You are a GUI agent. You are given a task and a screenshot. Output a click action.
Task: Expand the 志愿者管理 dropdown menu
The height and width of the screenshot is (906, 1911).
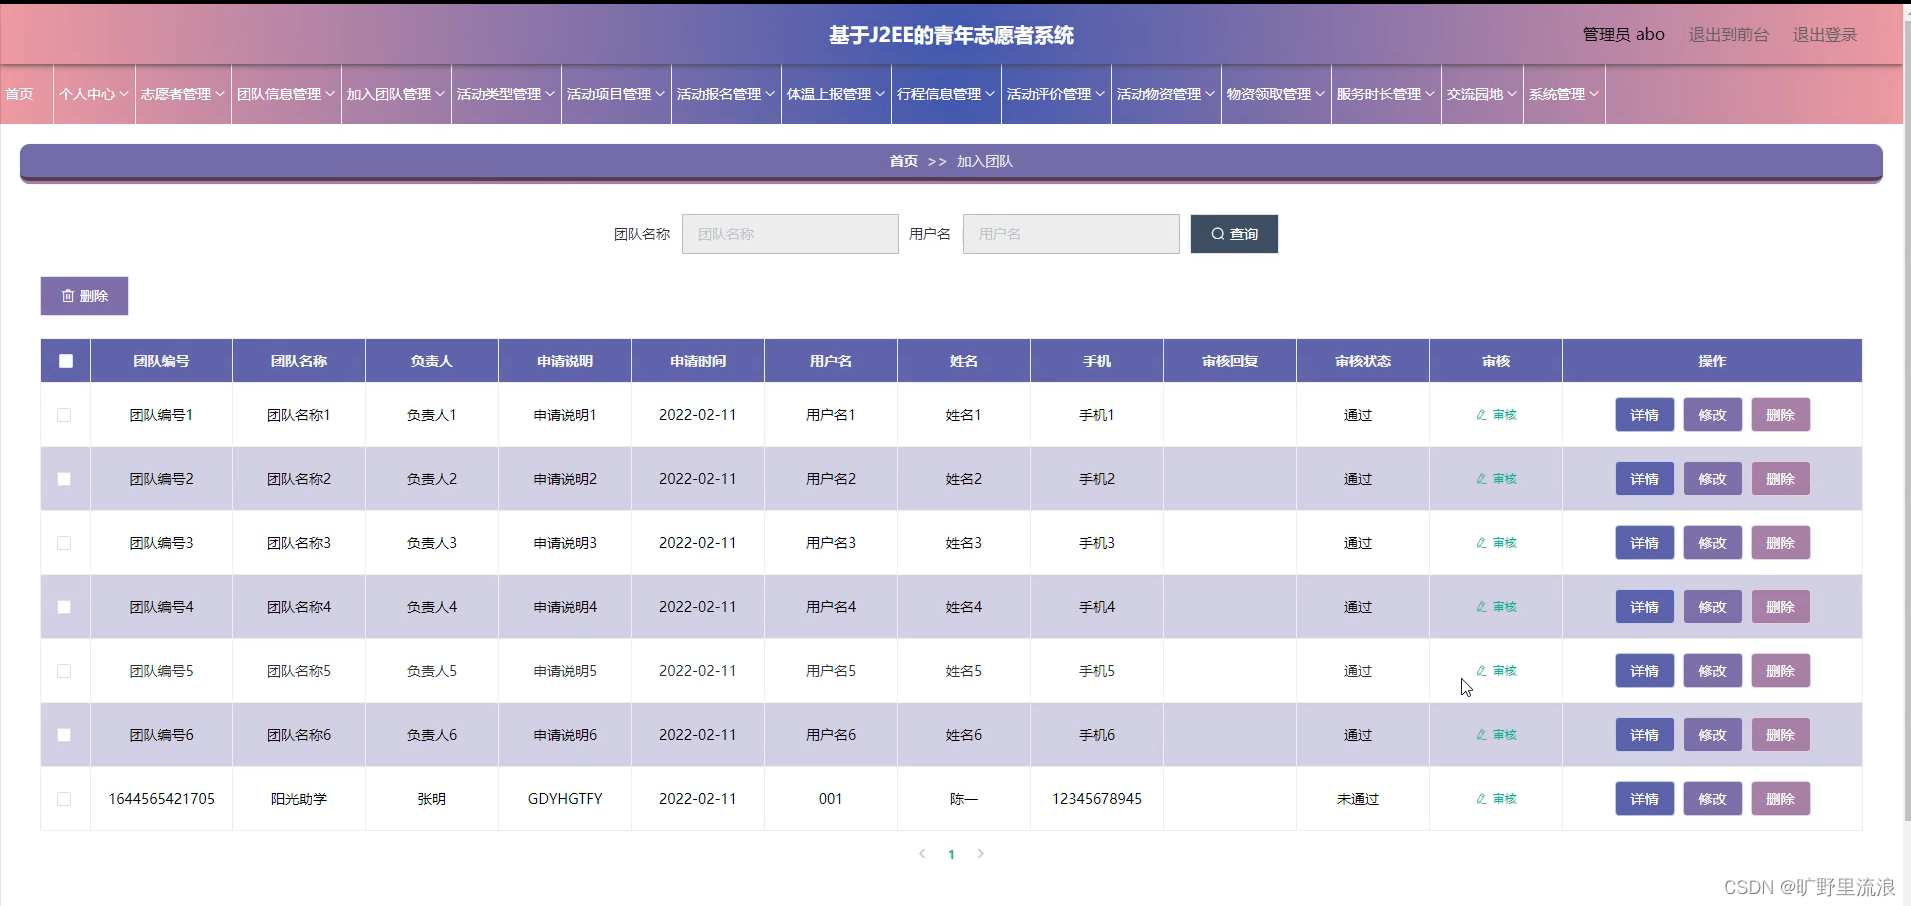click(x=182, y=93)
